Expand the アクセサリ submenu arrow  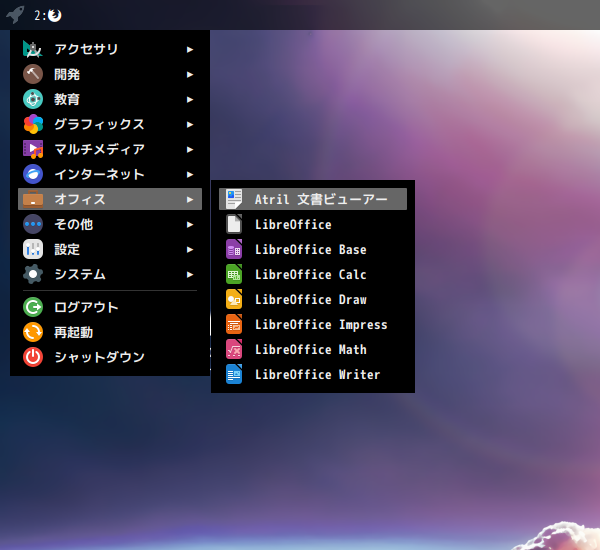pos(190,49)
